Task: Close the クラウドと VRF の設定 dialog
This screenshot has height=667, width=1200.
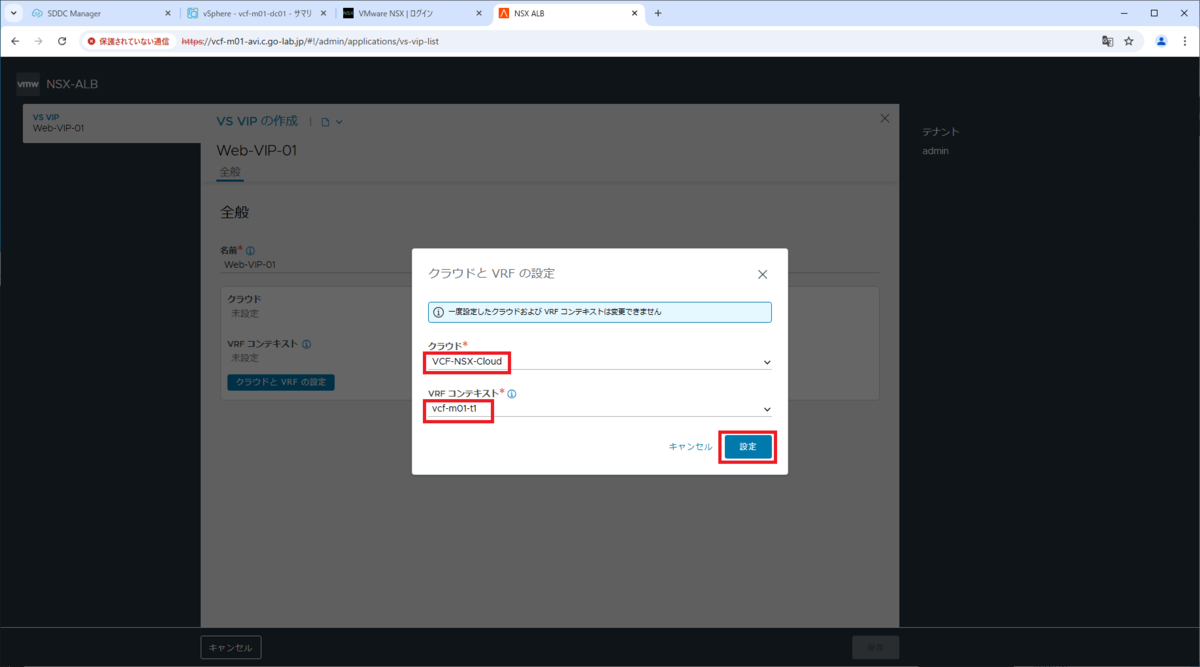Action: coord(762,274)
